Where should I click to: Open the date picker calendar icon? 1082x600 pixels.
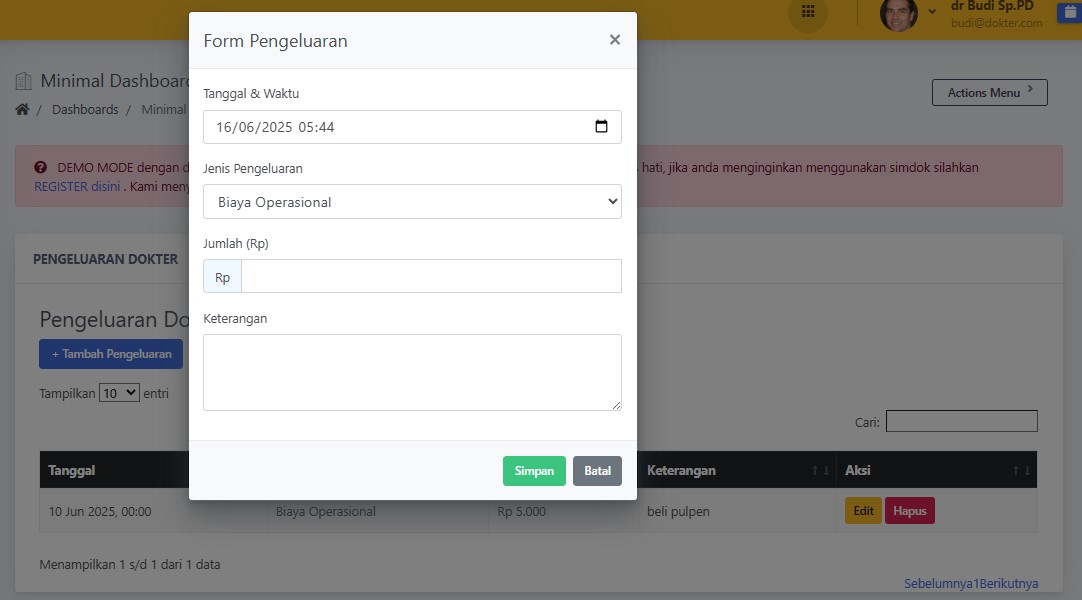(601, 127)
